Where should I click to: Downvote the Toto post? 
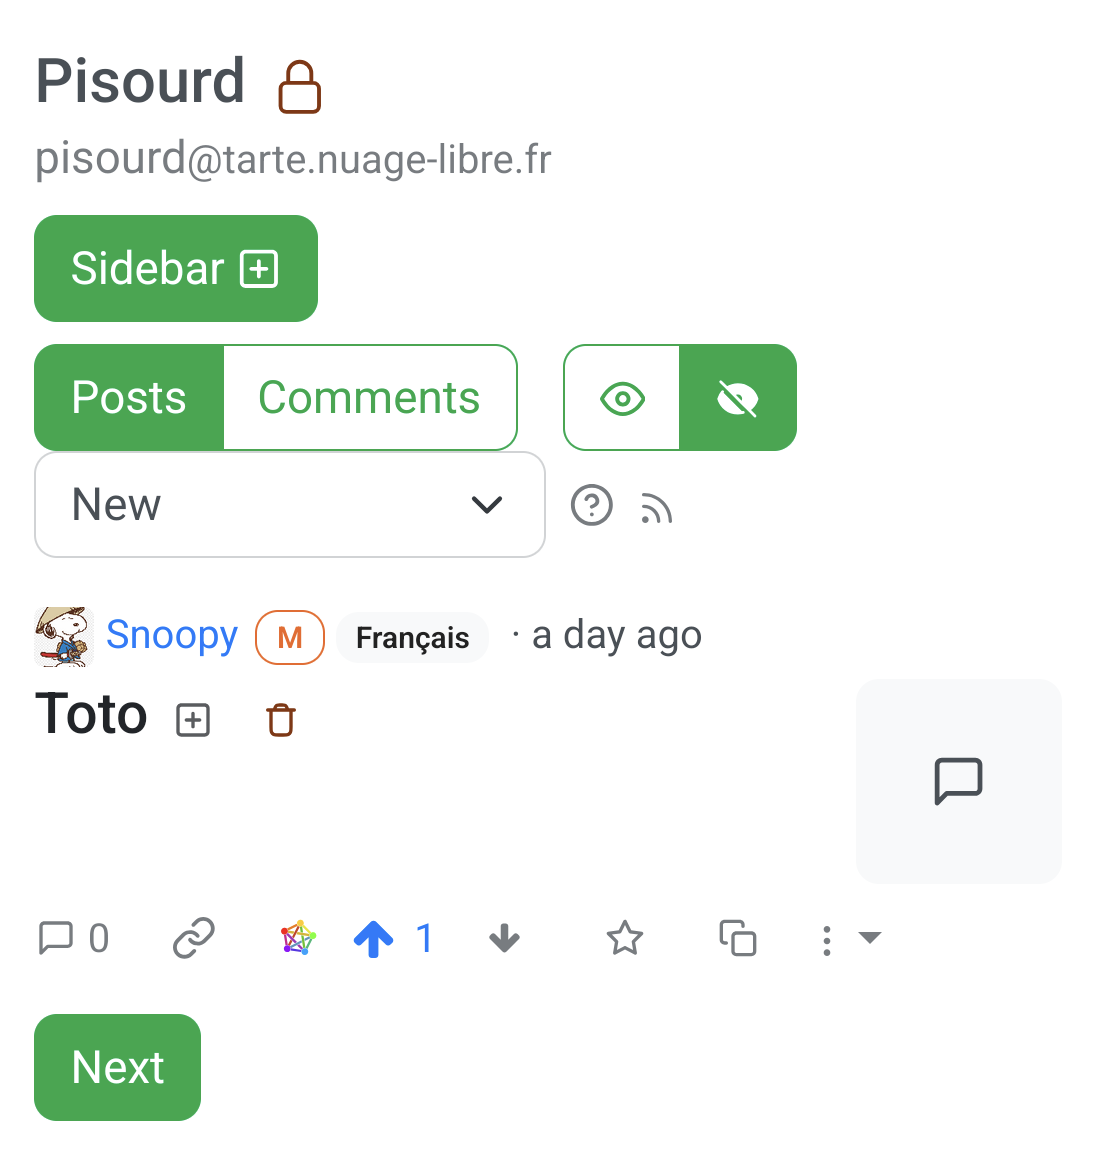[x=504, y=939]
